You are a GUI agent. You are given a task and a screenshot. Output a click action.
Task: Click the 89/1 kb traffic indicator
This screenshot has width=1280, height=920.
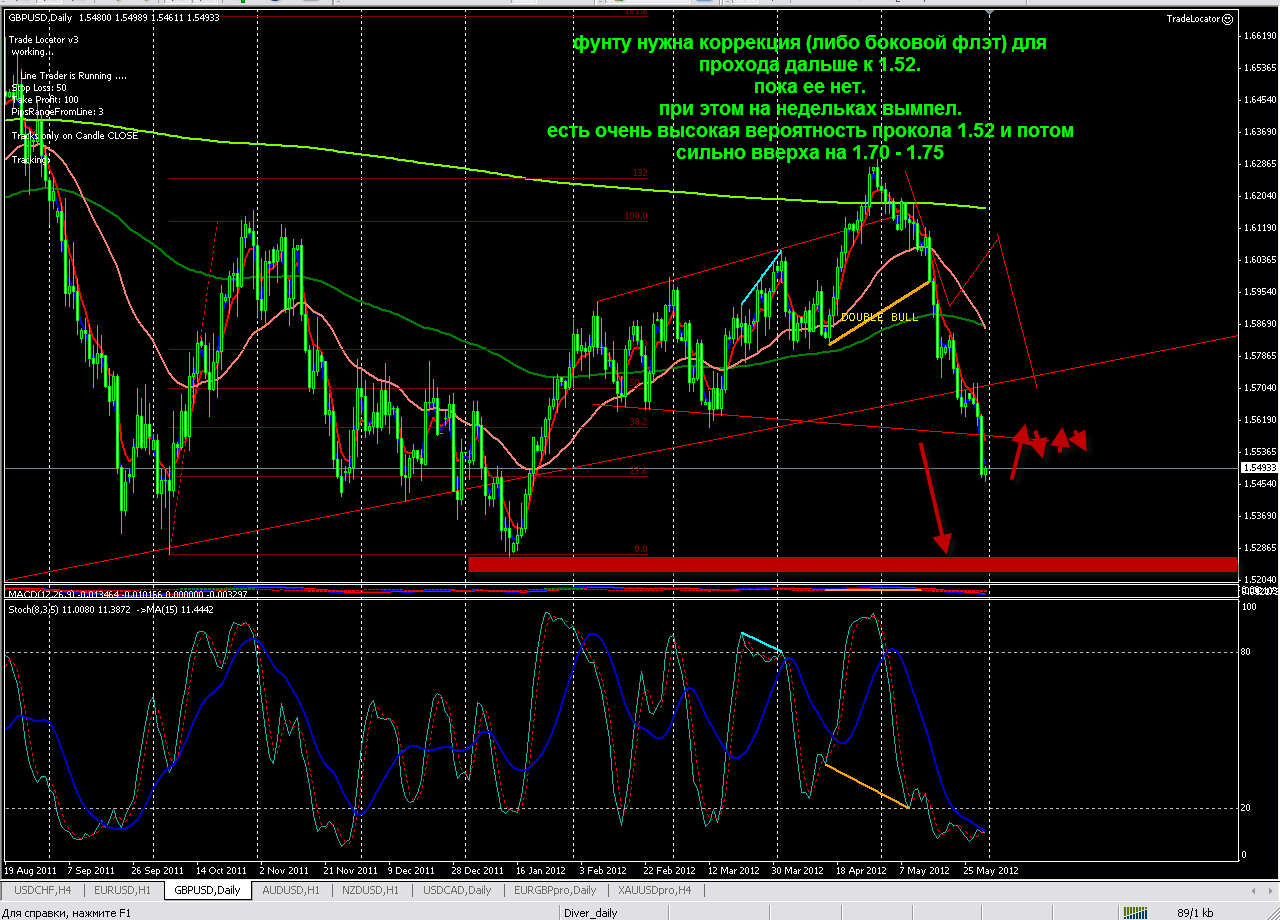[1195, 912]
